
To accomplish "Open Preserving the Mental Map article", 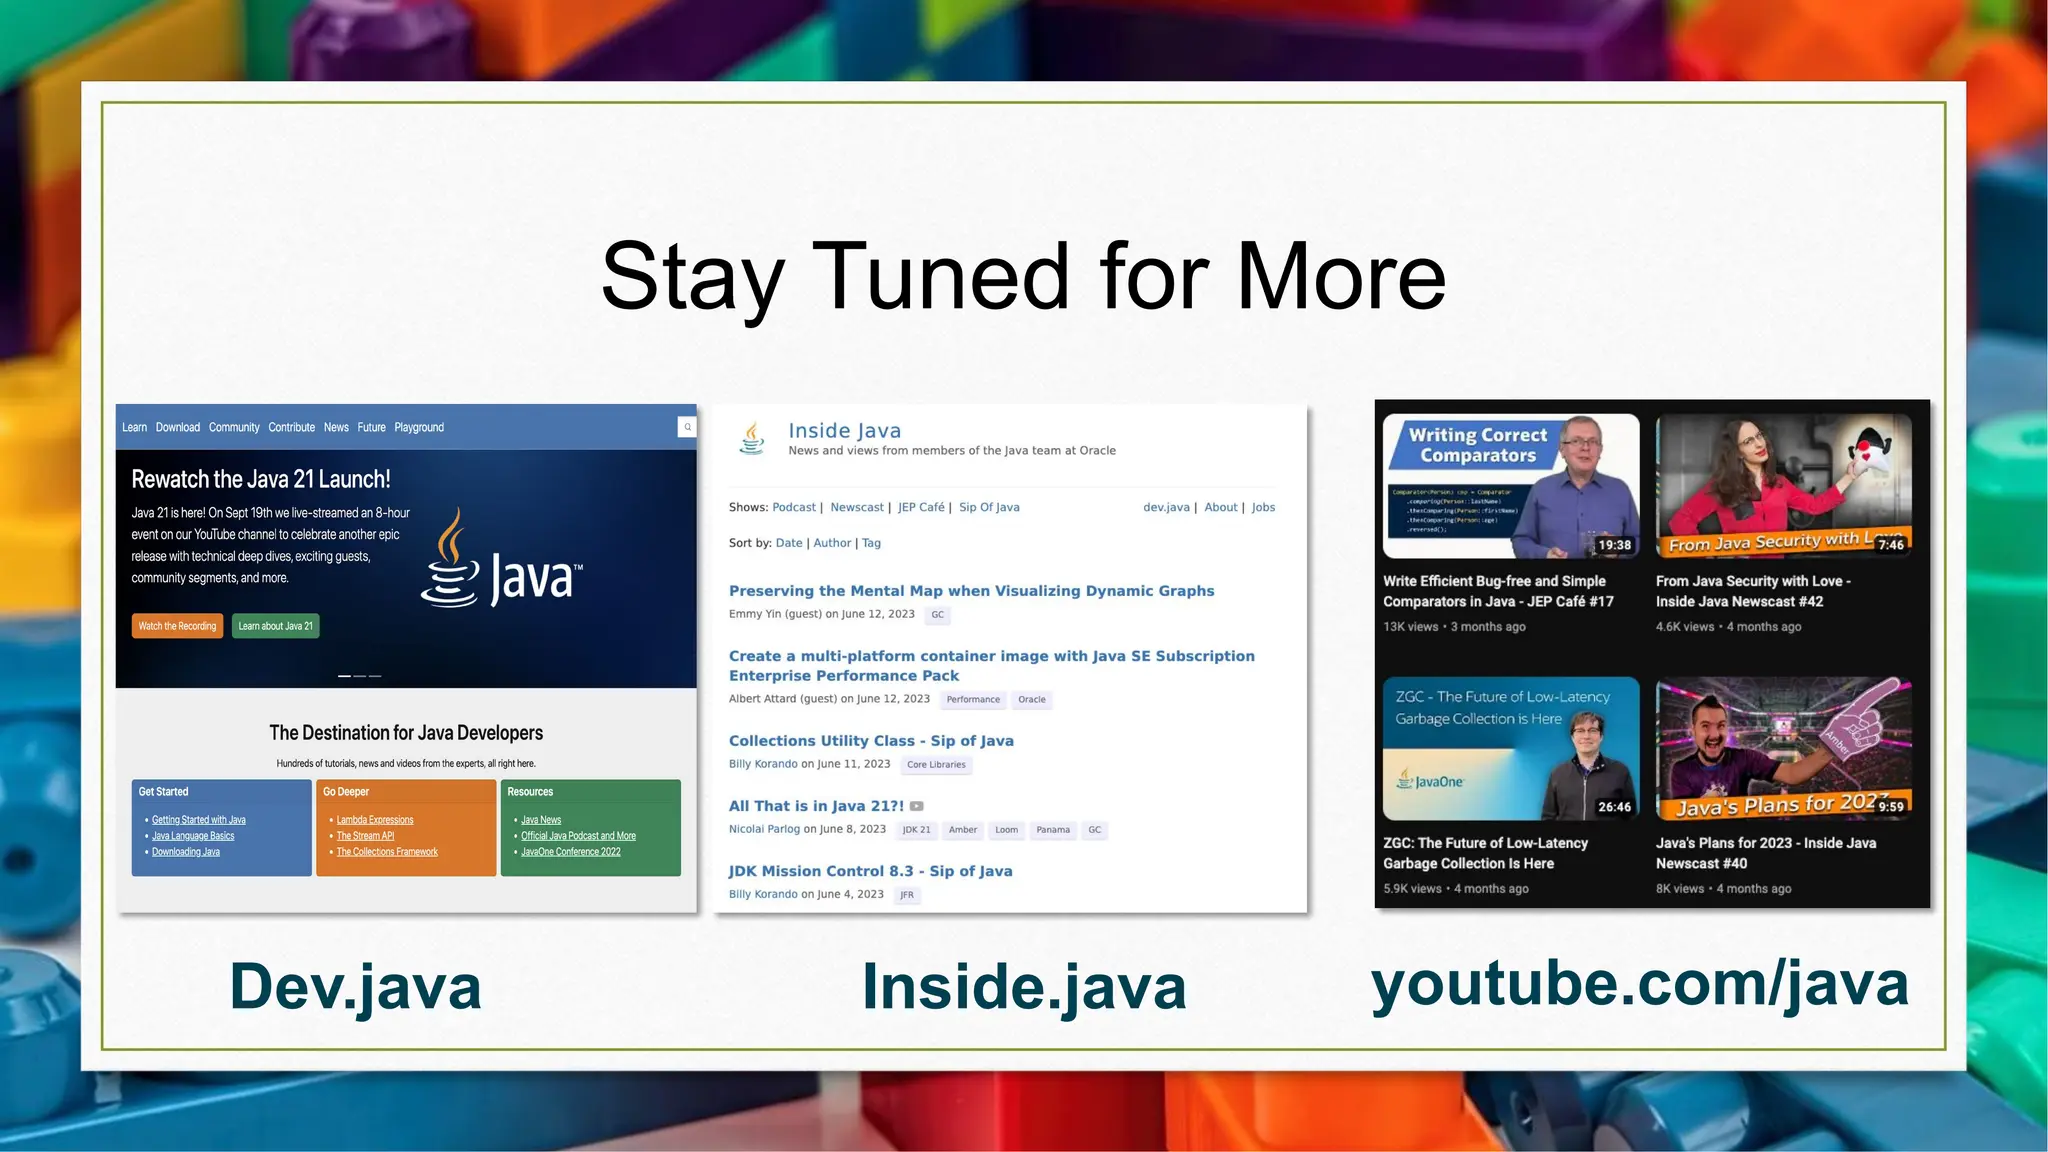I will click(x=971, y=591).
